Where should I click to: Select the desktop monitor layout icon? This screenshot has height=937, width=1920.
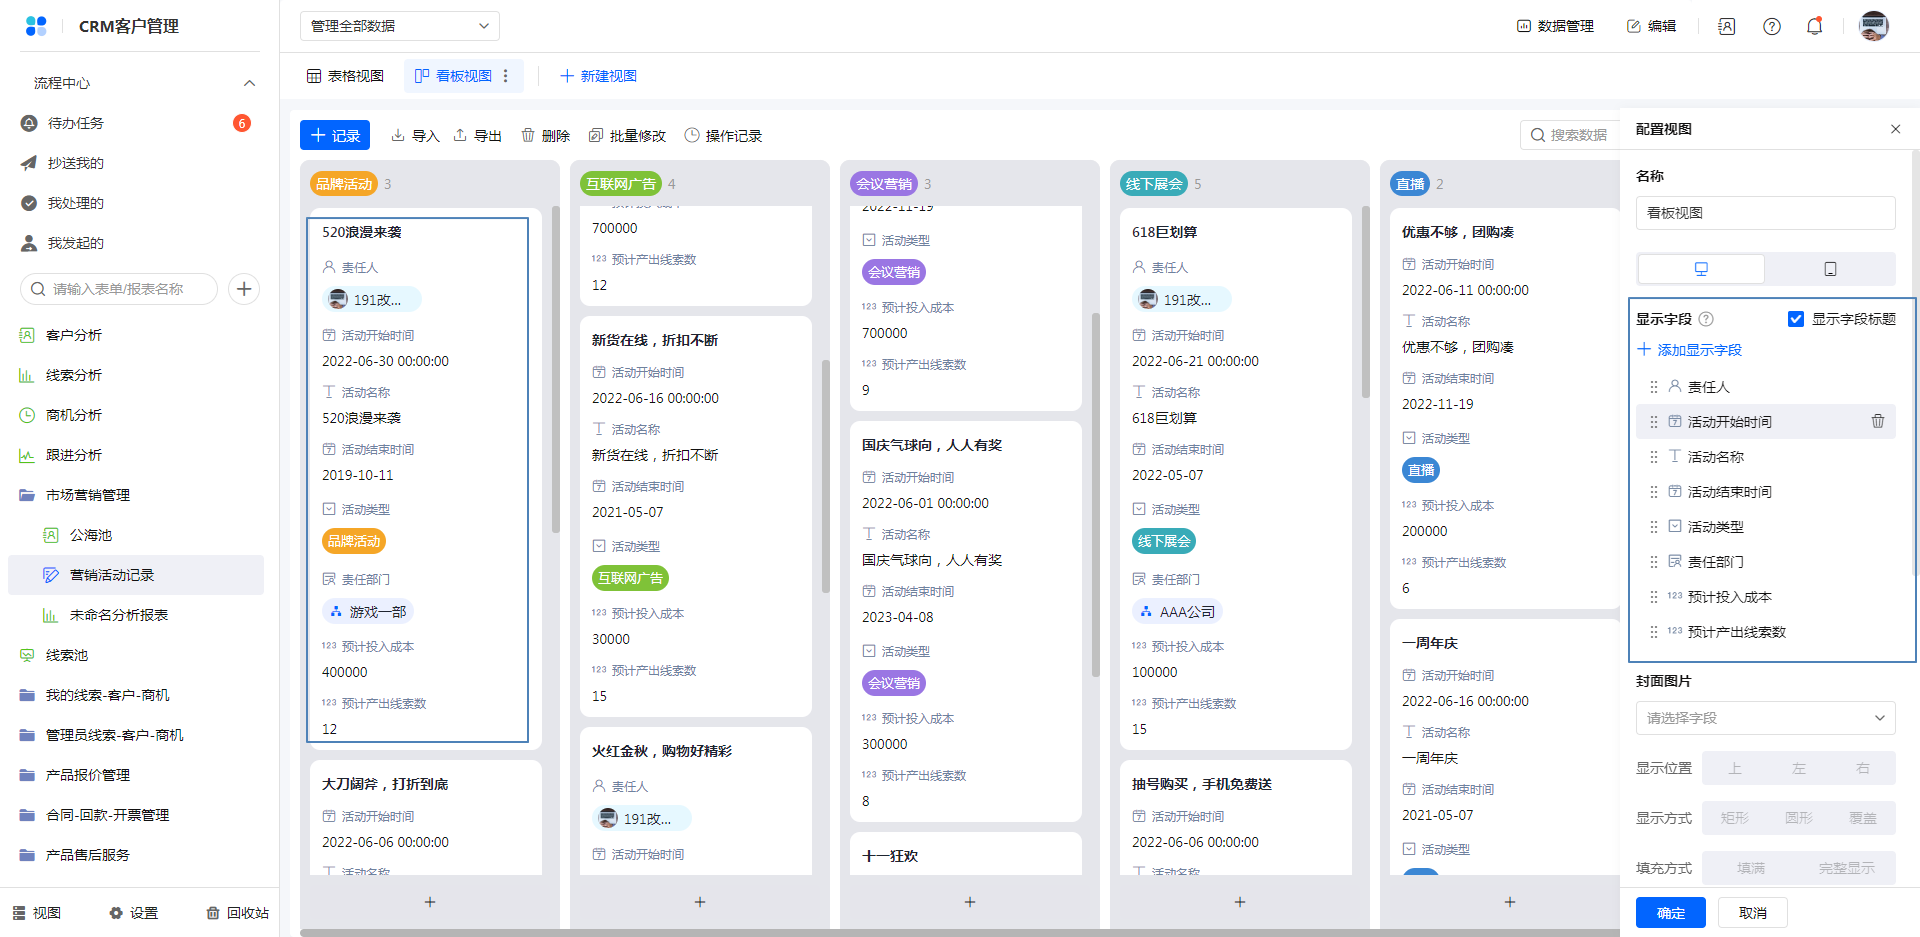1701,269
